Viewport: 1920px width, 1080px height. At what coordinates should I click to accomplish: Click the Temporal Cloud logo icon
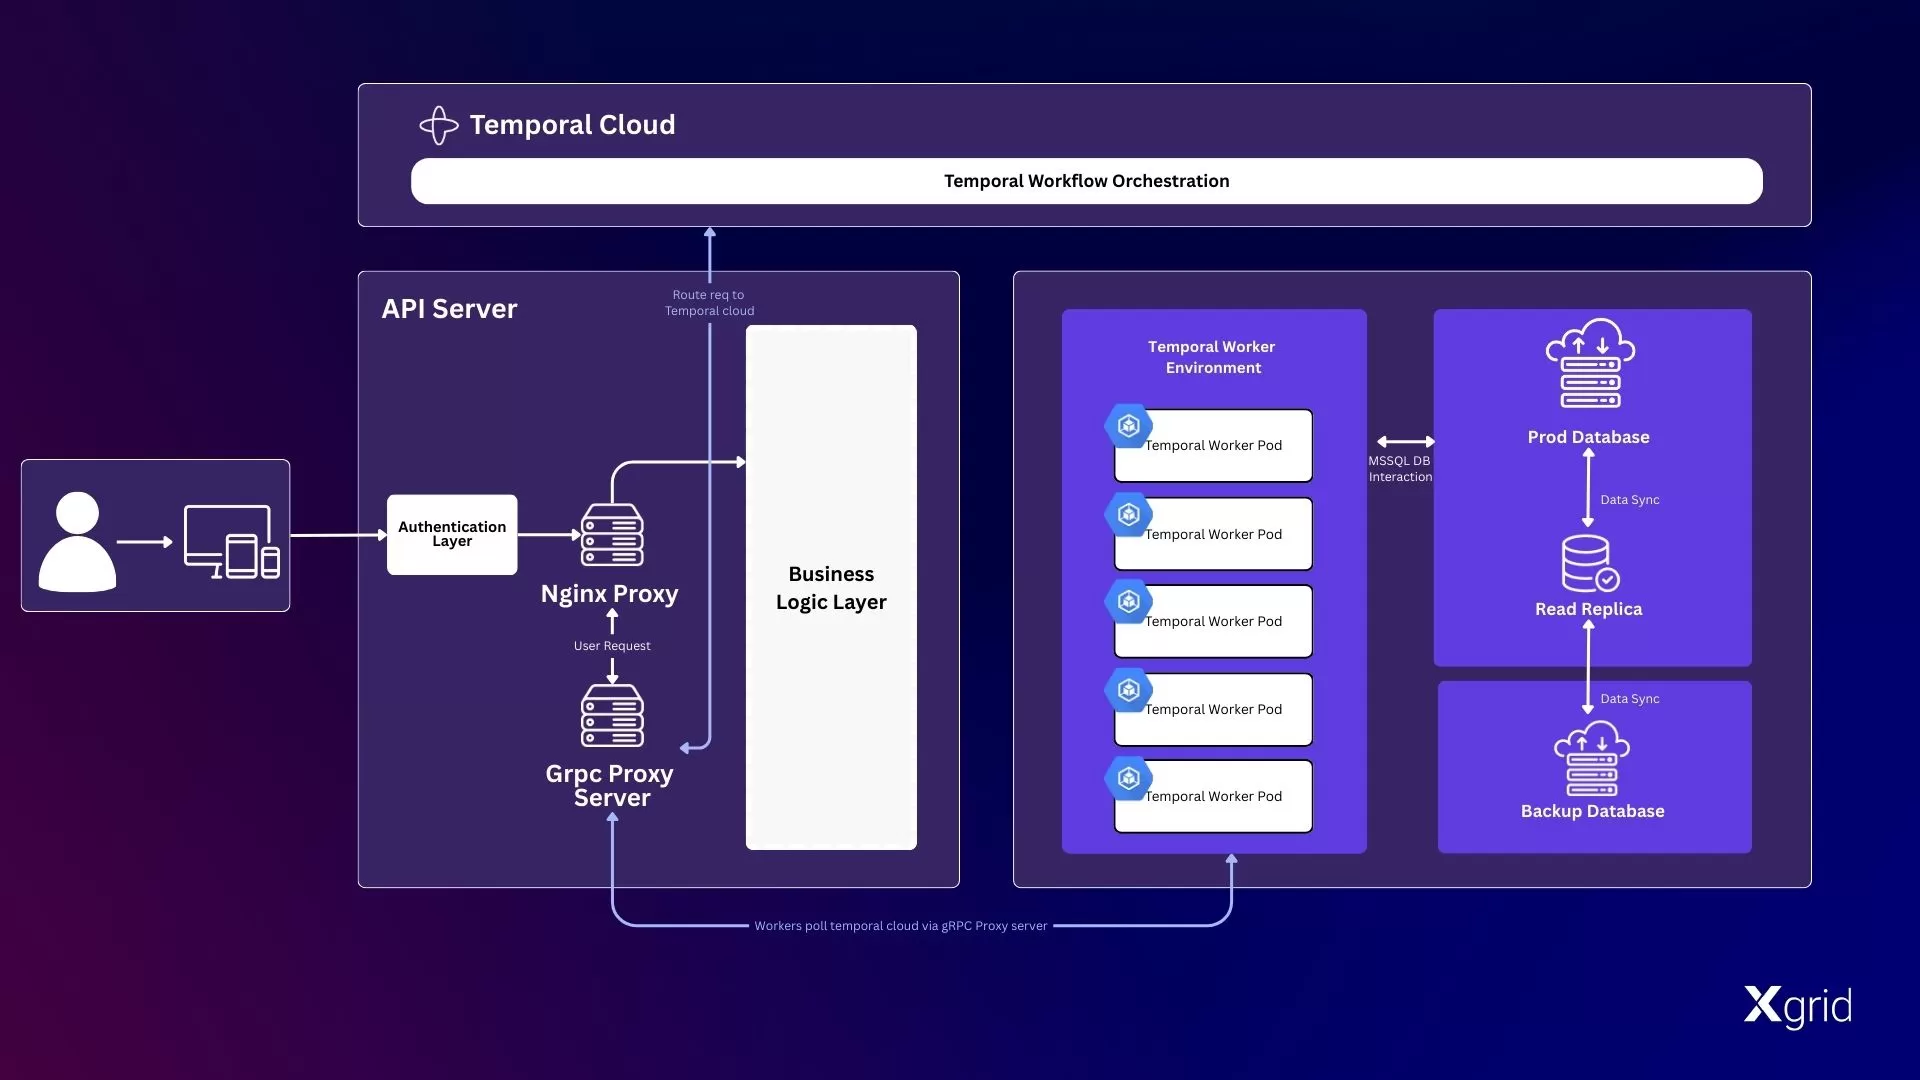tap(438, 125)
